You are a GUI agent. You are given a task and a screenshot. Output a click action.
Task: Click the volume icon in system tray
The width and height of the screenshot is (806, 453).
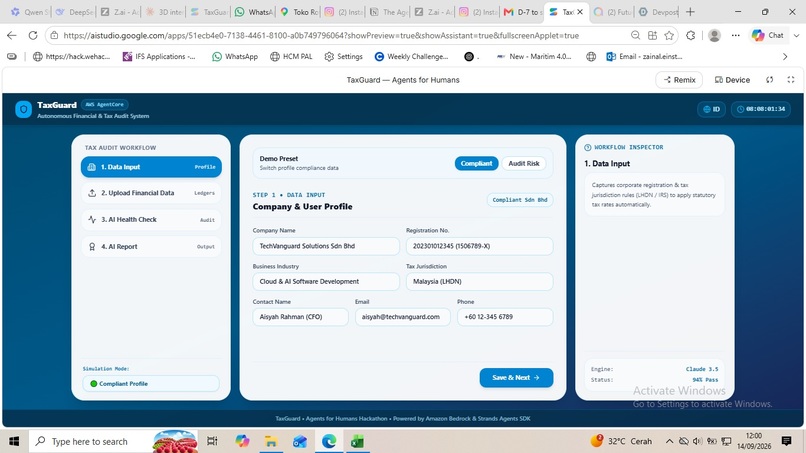coord(697,441)
